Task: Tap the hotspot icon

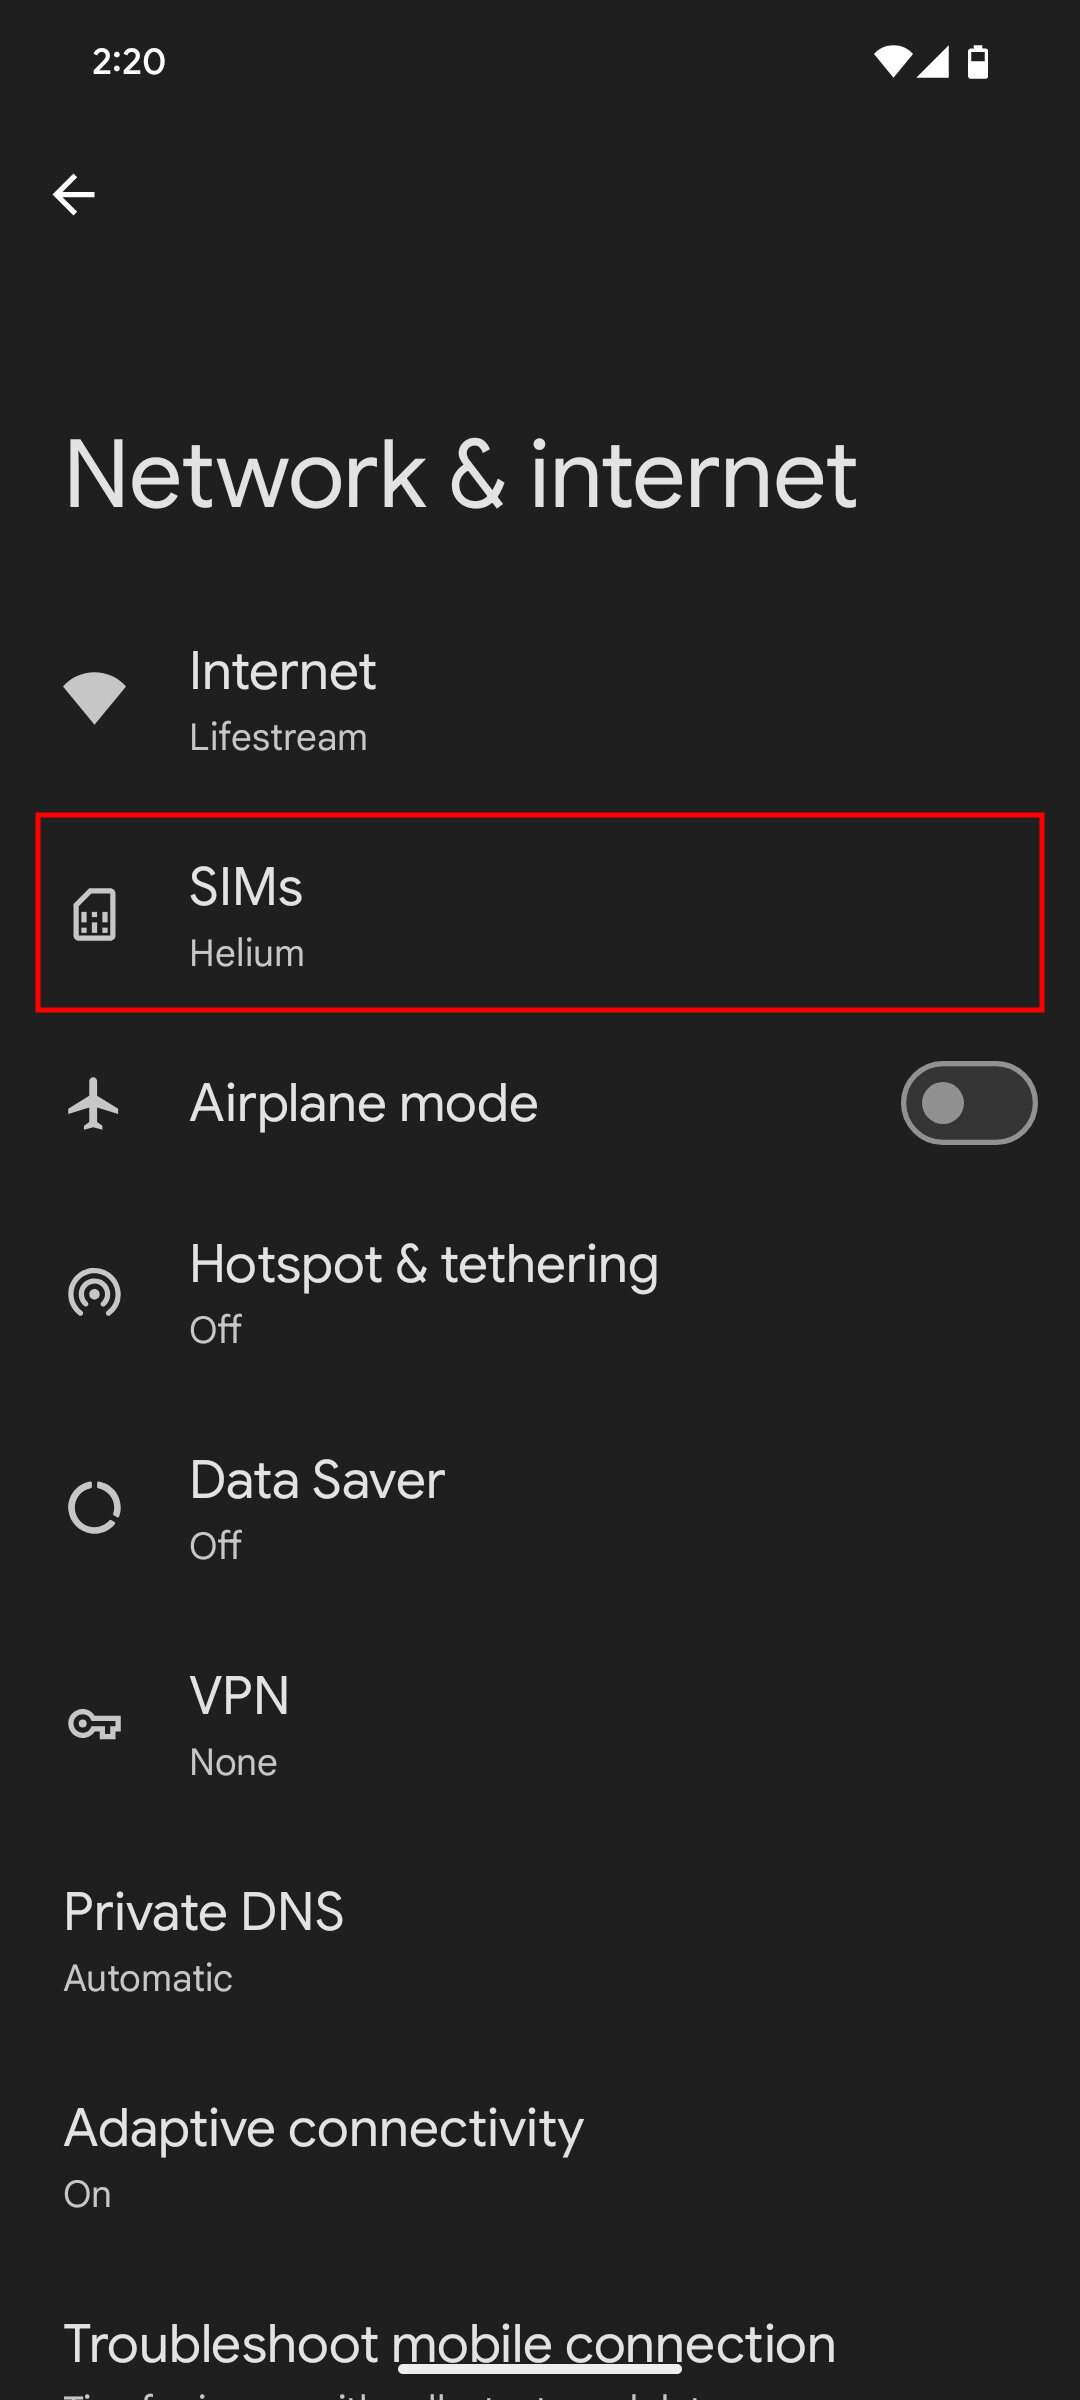Action: pos(94,1294)
